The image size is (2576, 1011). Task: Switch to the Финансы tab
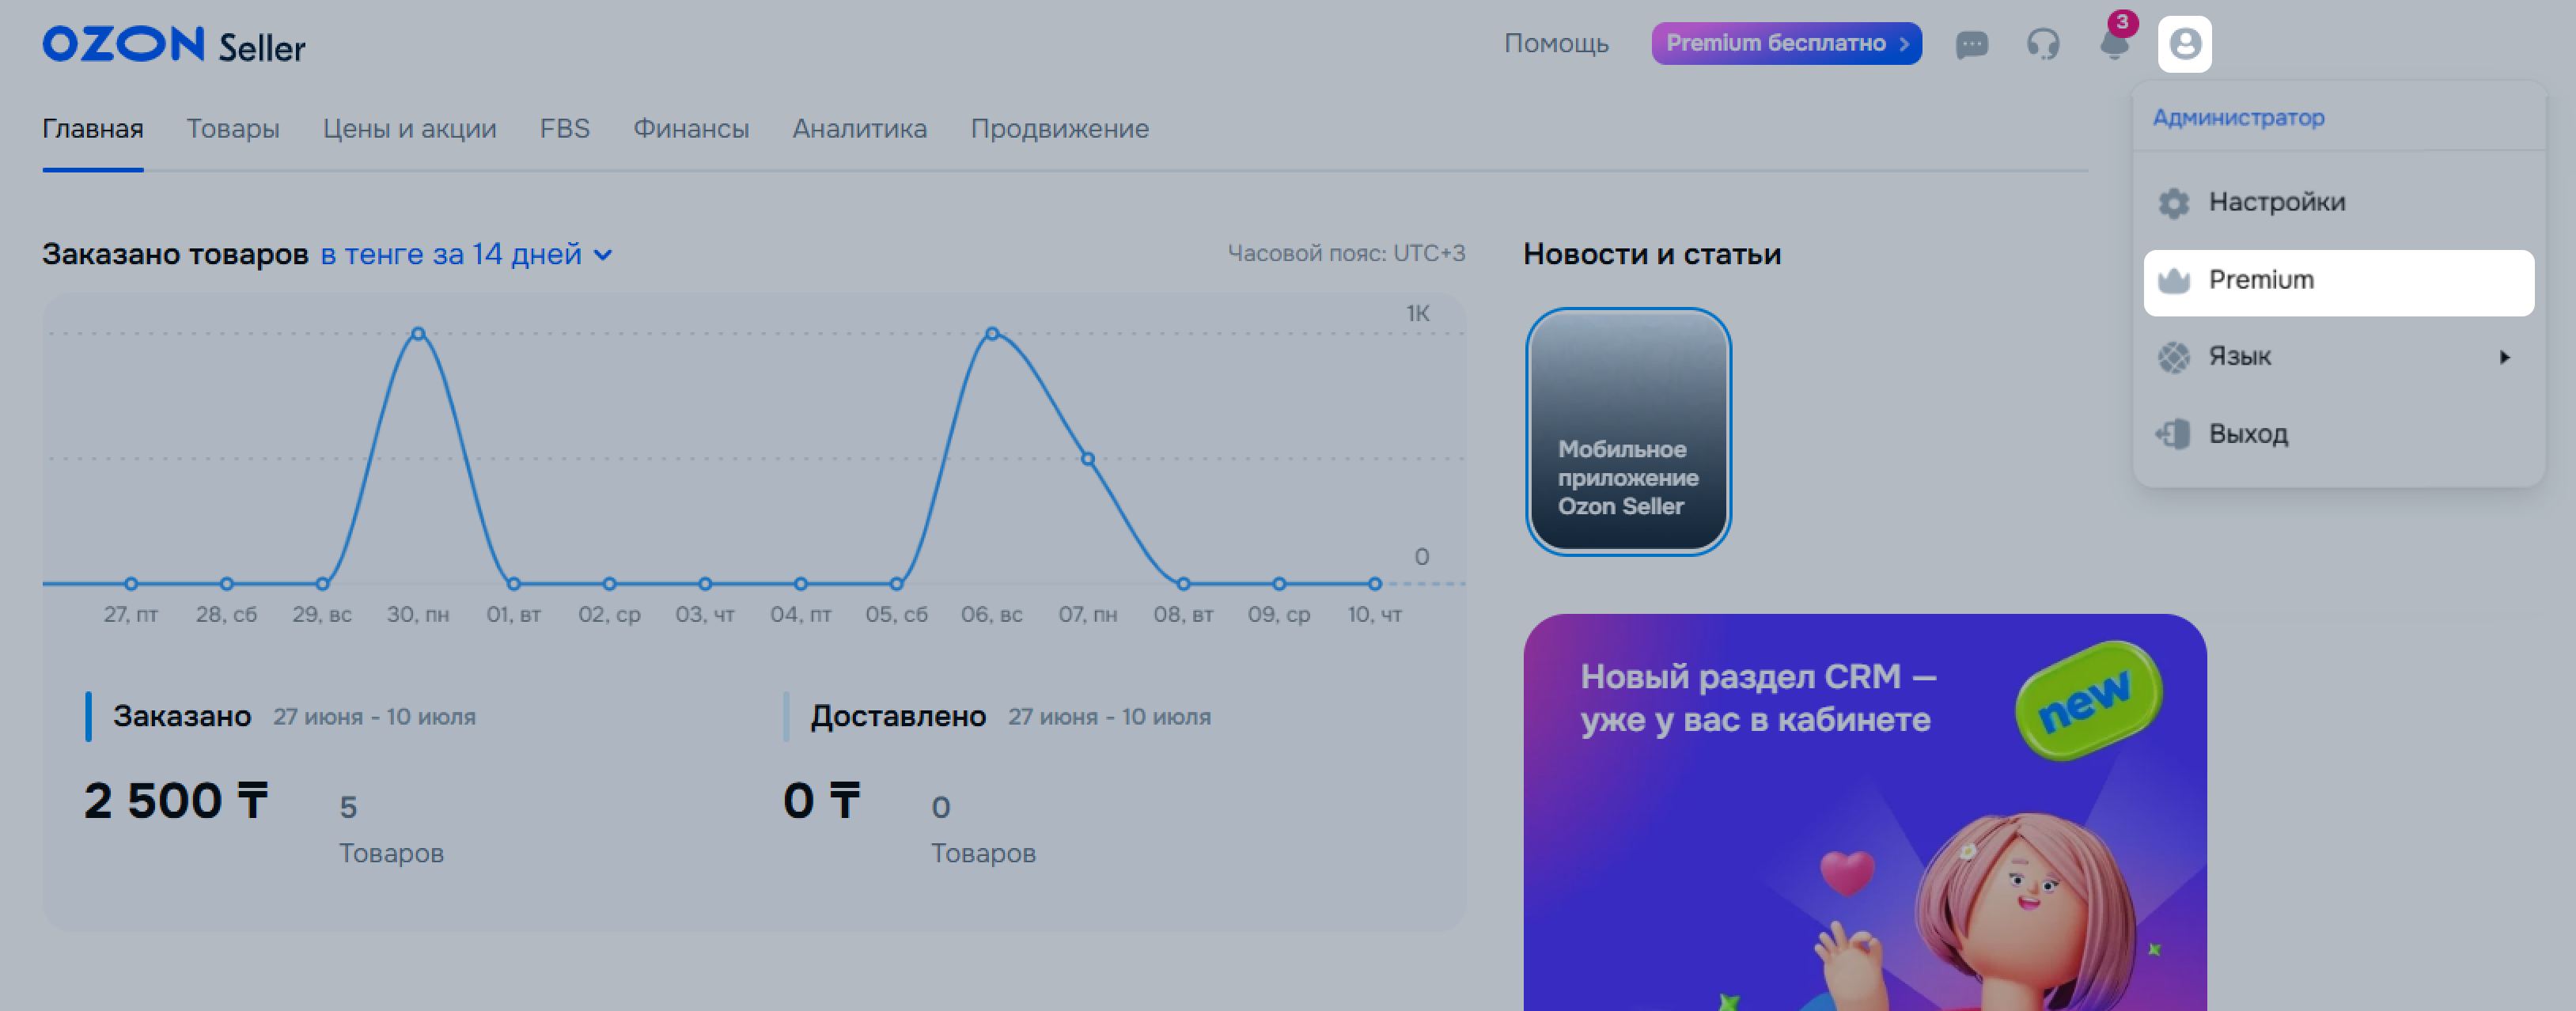coord(691,129)
